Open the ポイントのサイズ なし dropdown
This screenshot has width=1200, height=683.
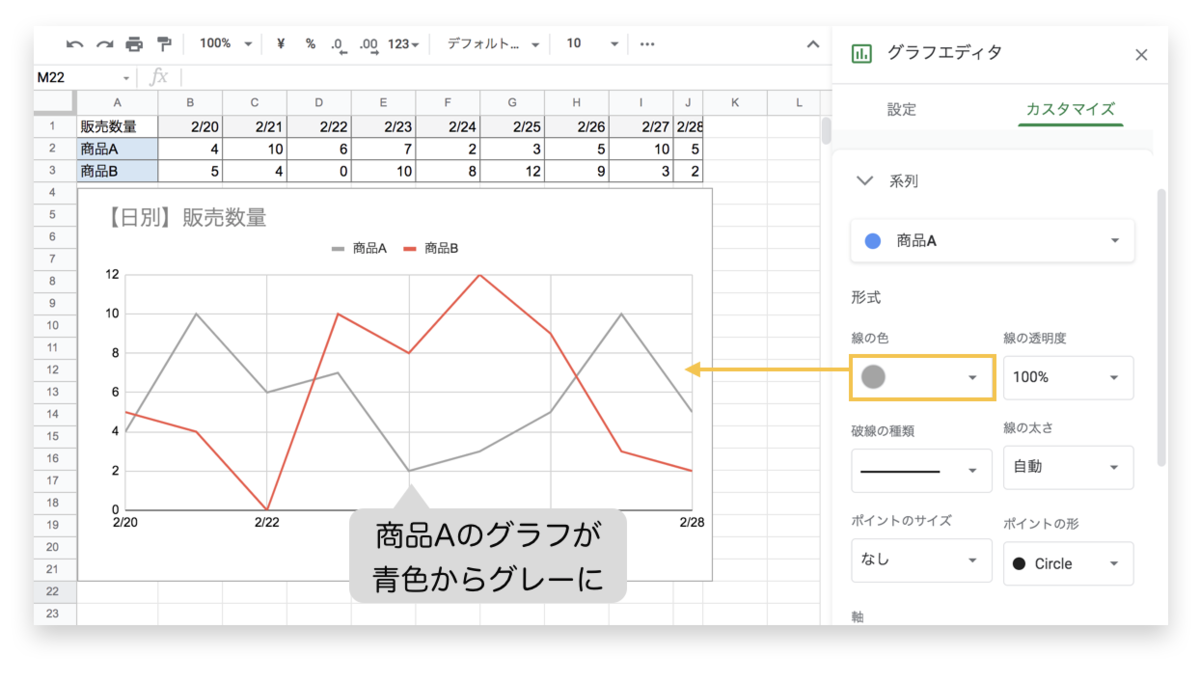click(921, 561)
